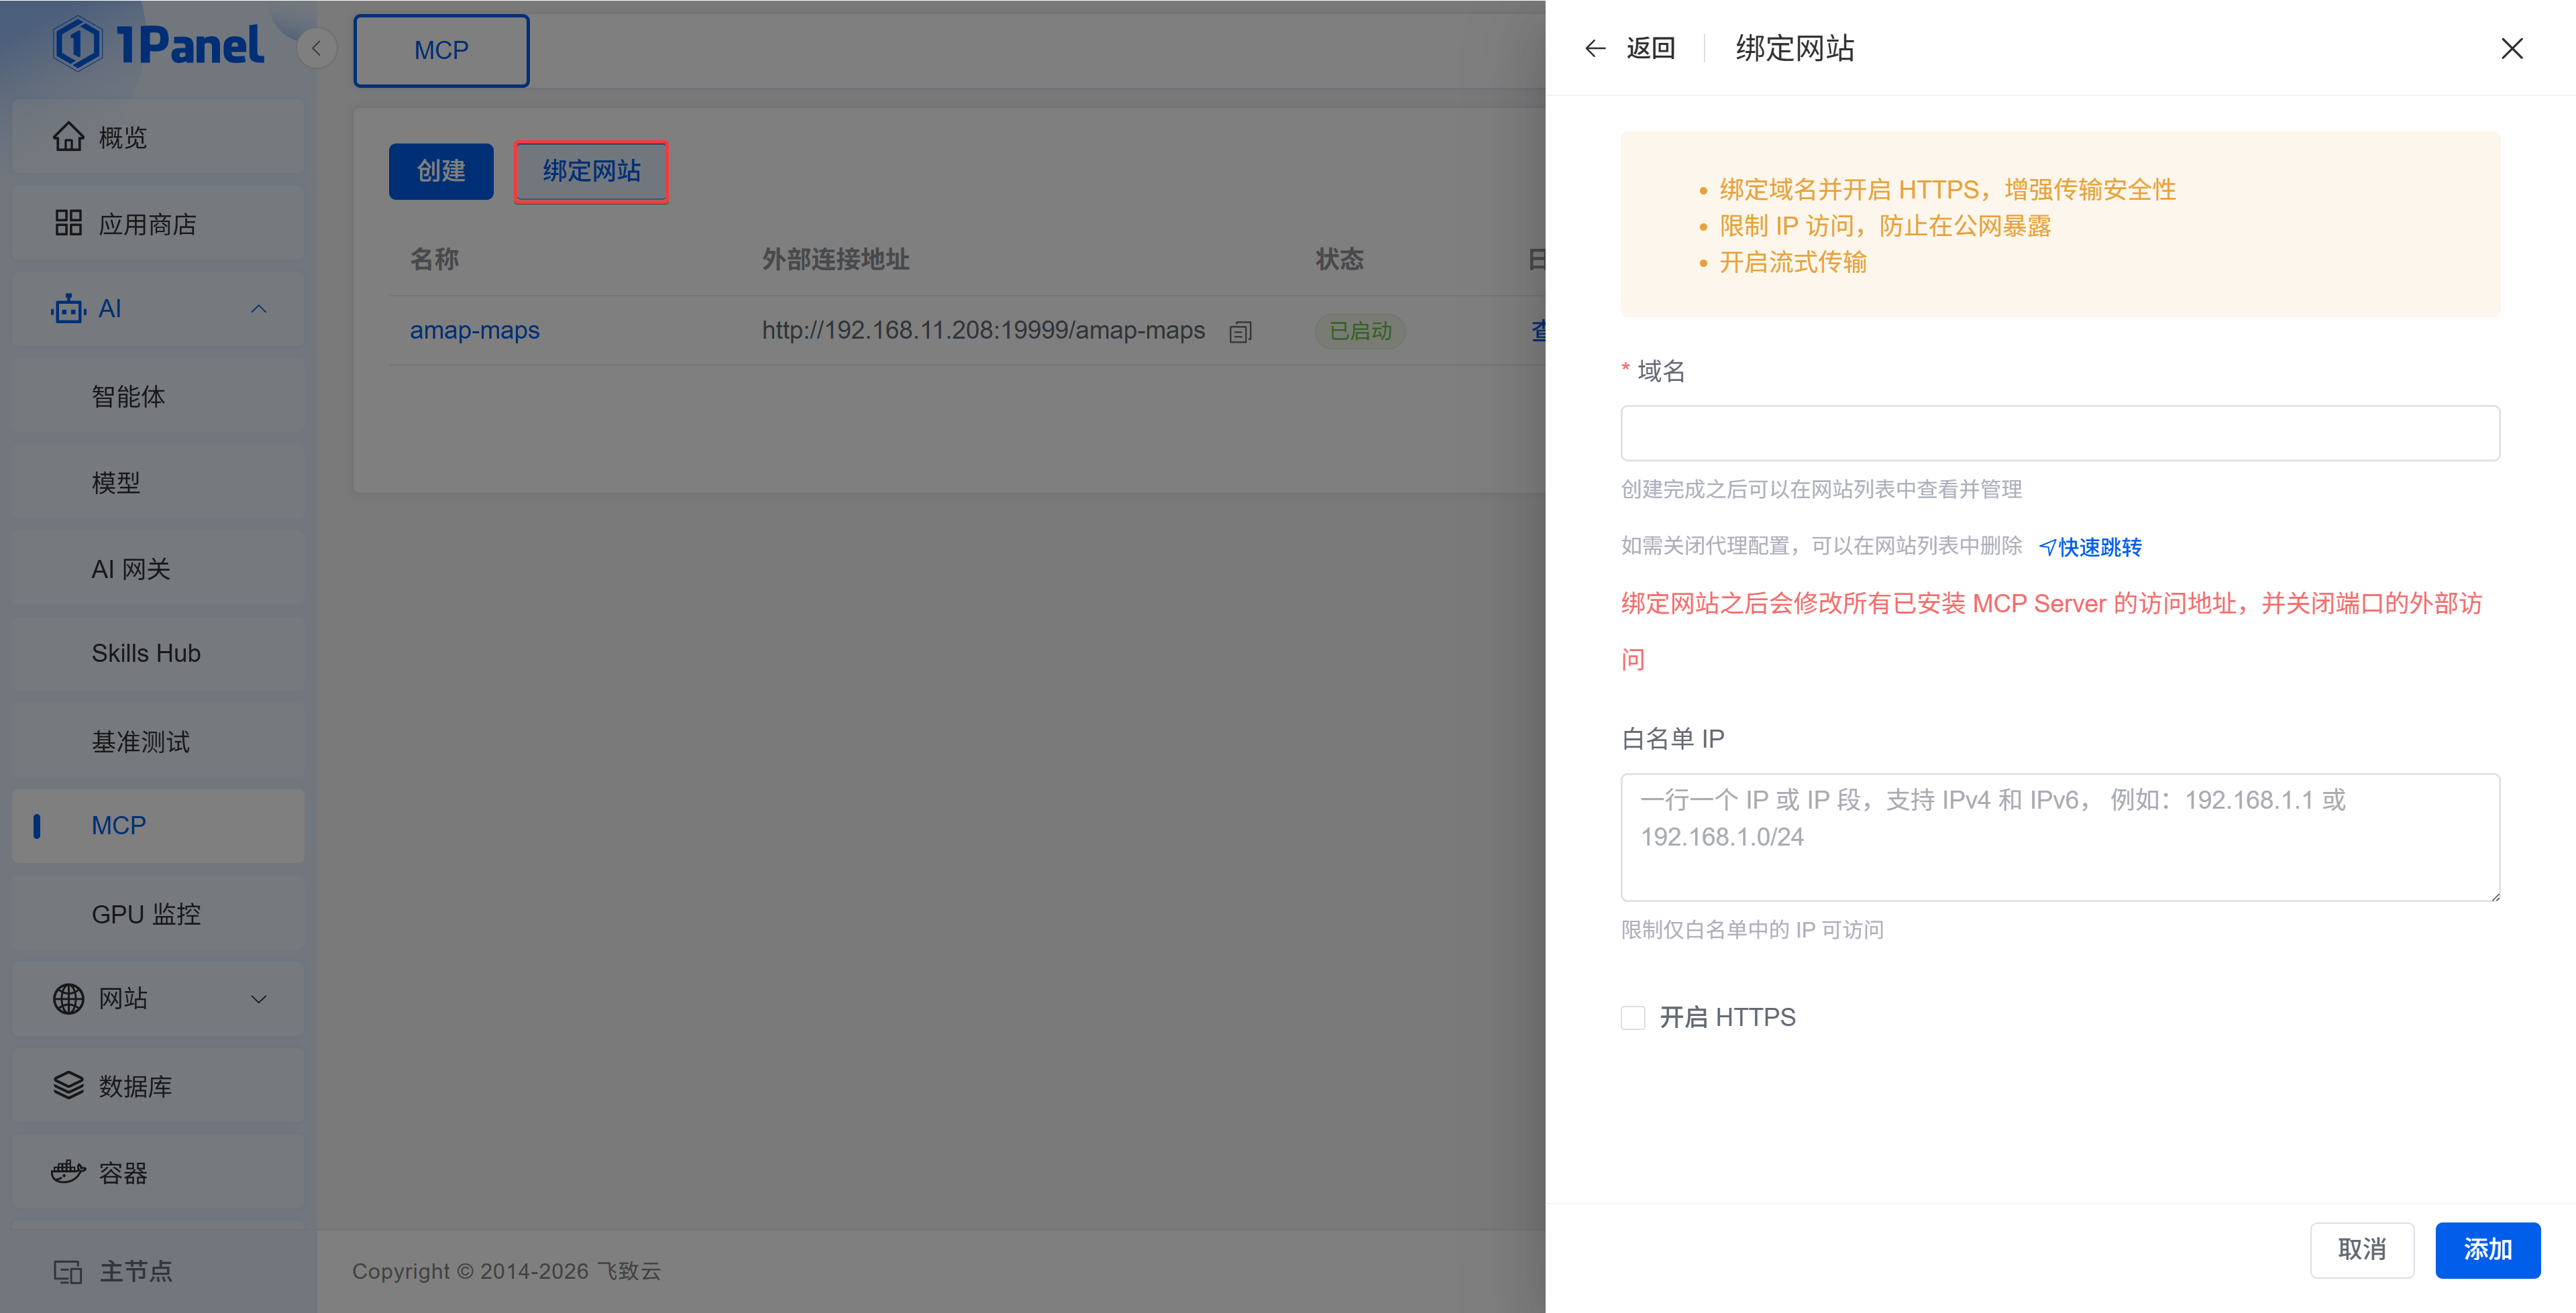Screen dimensions: 2576x1313
Task: Click the 添加 button
Action: coord(2488,1250)
